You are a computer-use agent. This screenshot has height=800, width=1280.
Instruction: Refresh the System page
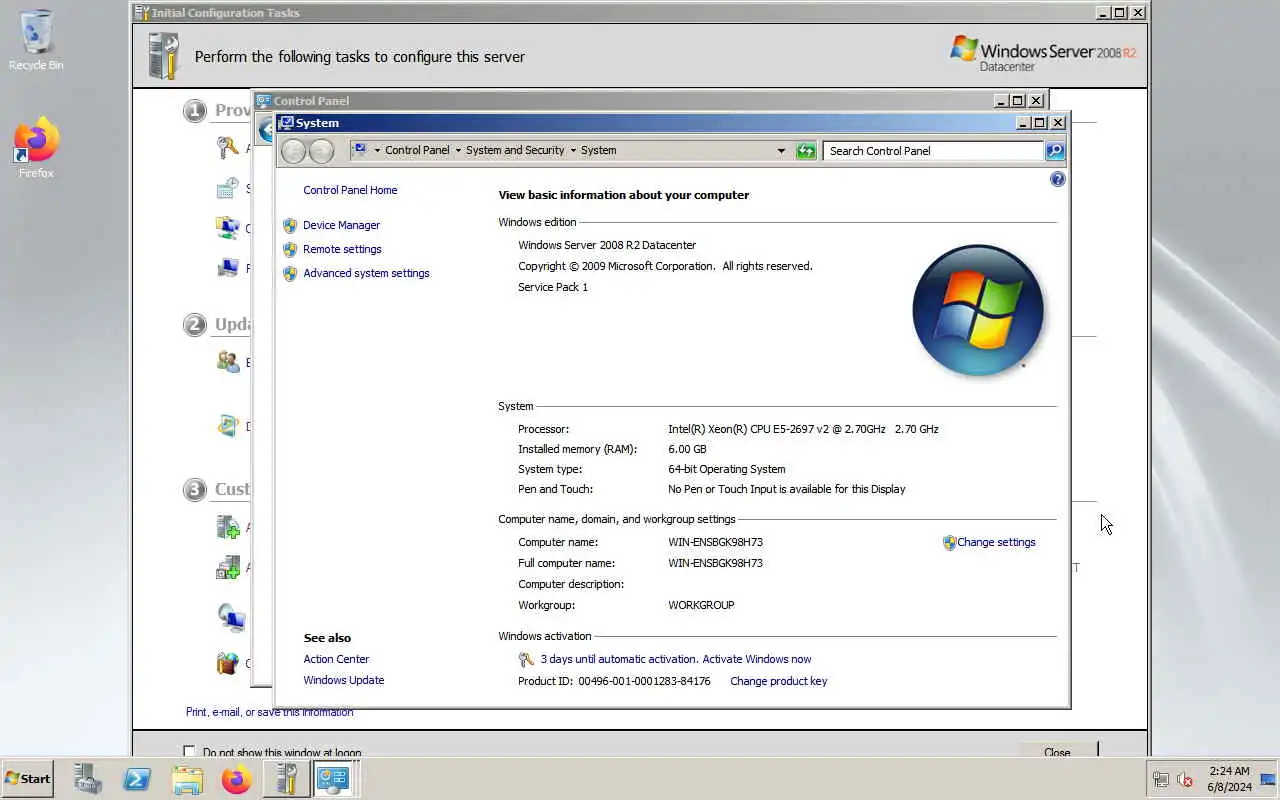coord(806,151)
